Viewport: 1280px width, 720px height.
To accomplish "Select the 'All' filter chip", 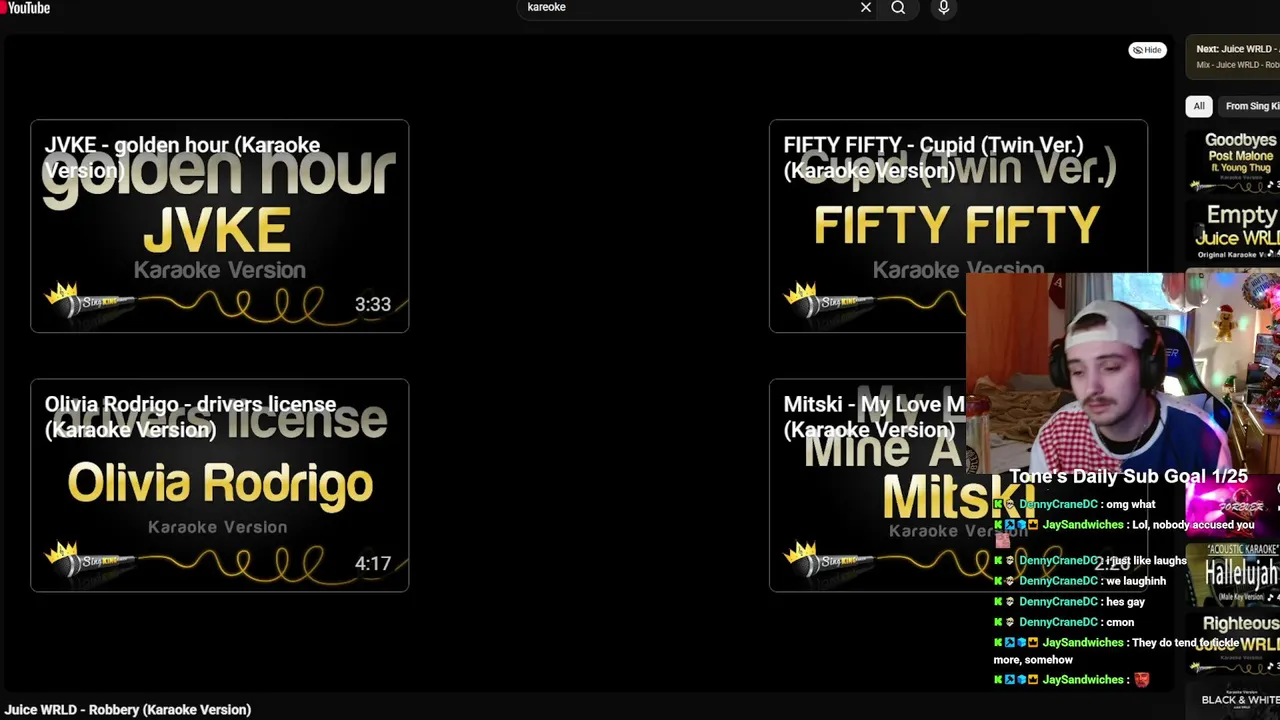I will pyautogui.click(x=1199, y=106).
